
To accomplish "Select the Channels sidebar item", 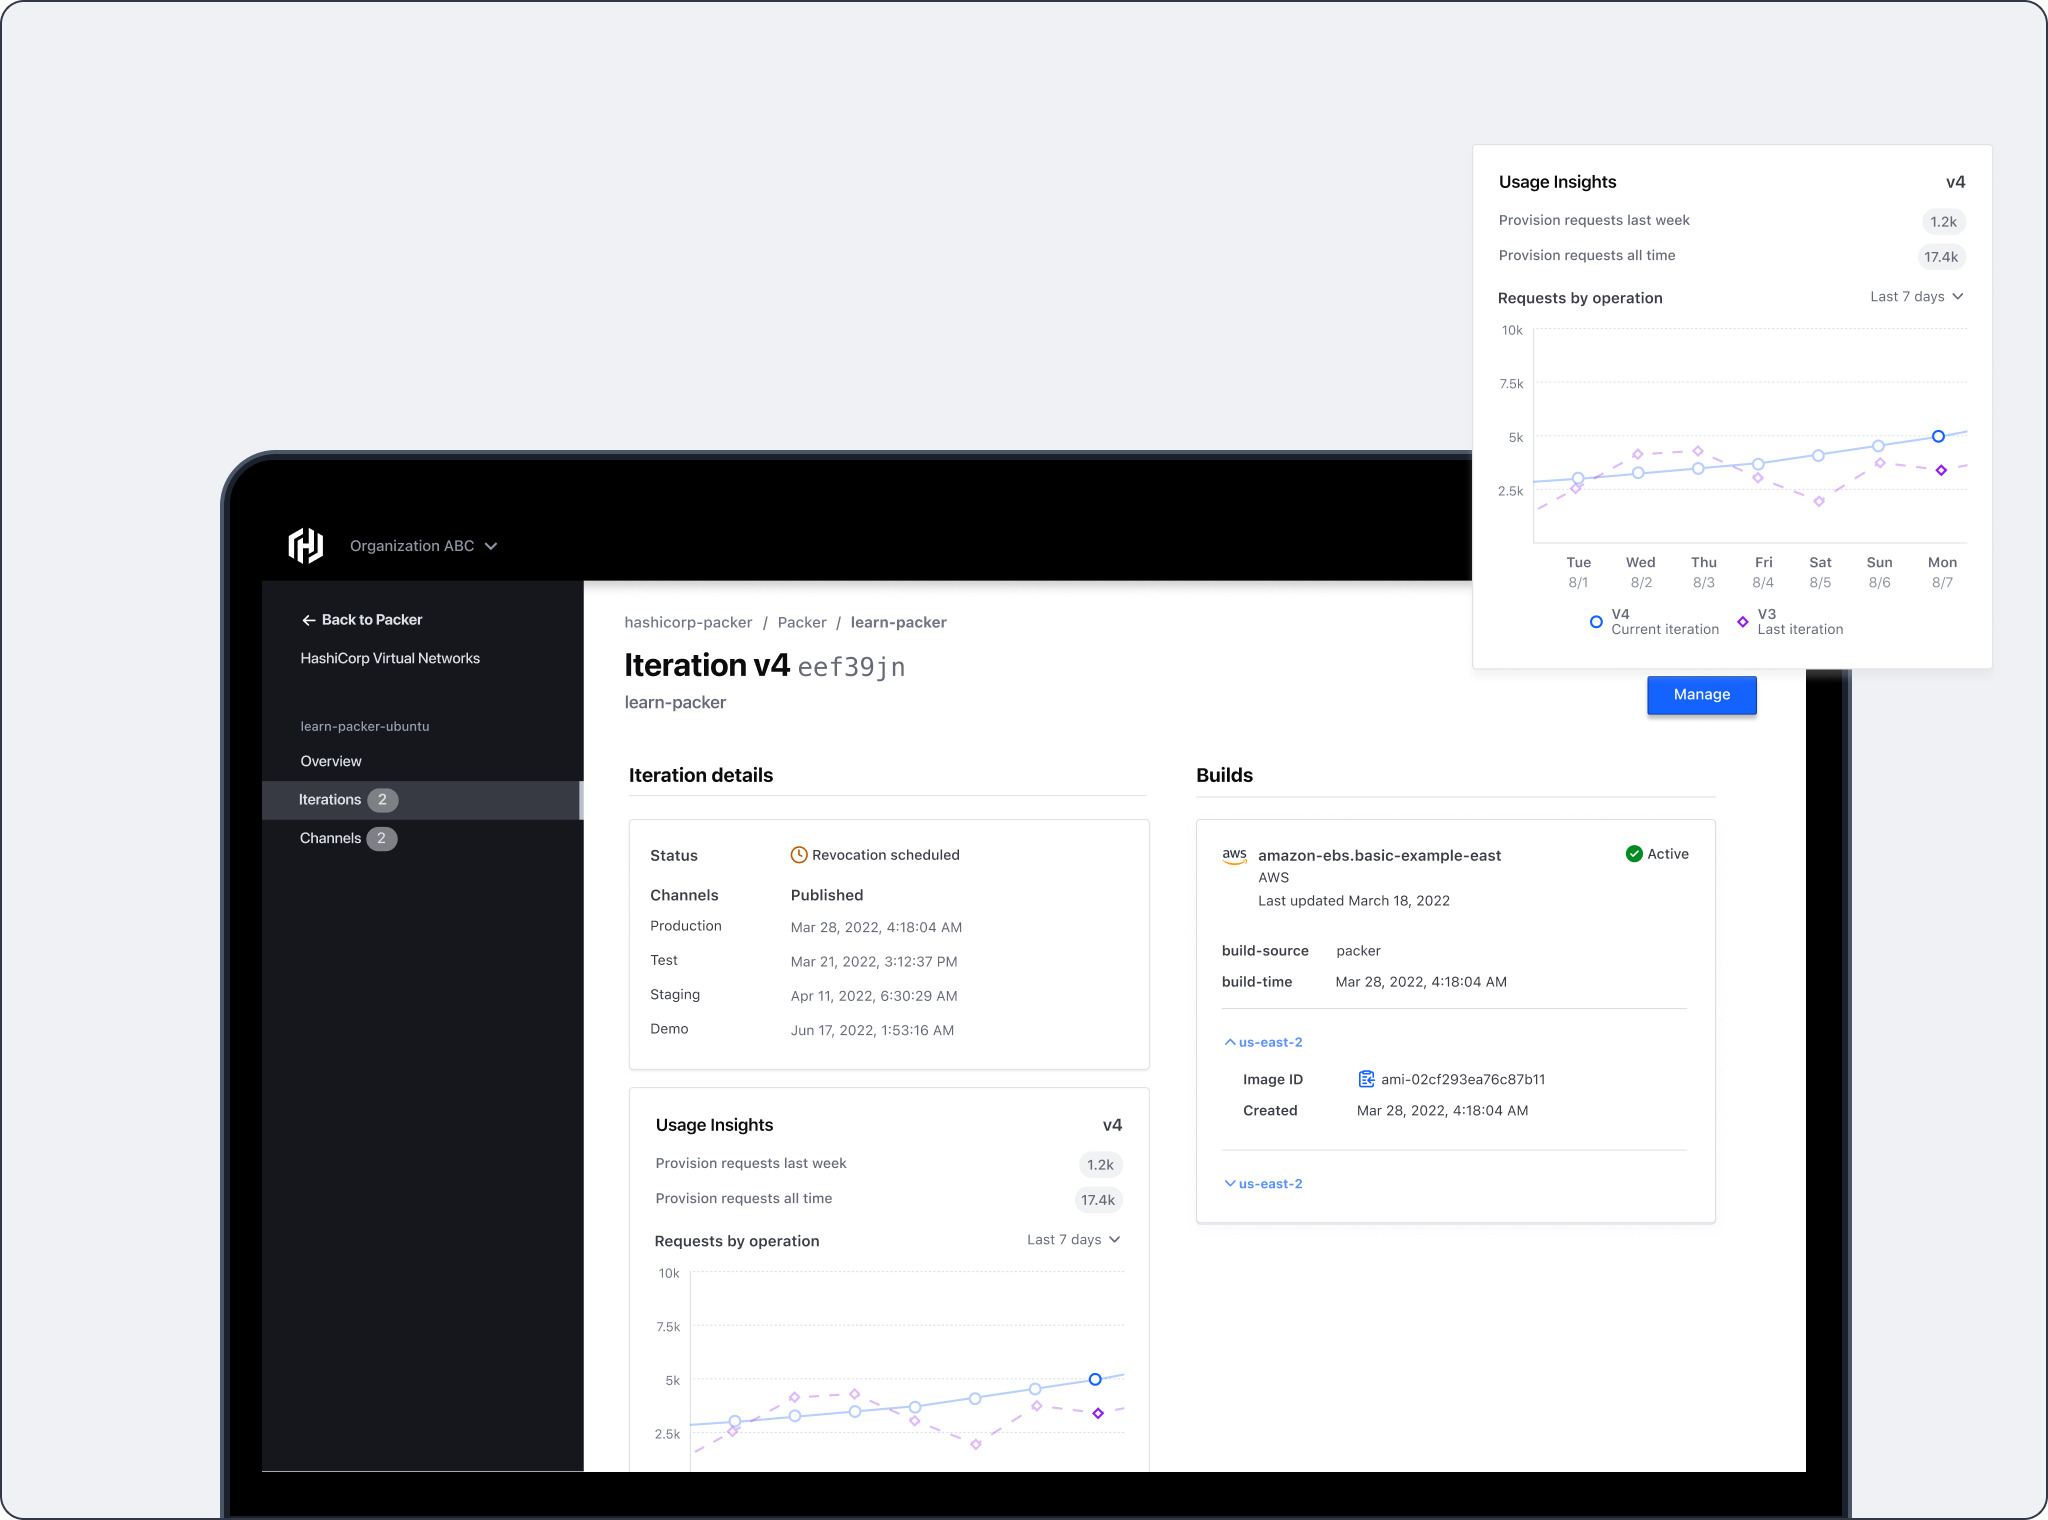I will (330, 839).
